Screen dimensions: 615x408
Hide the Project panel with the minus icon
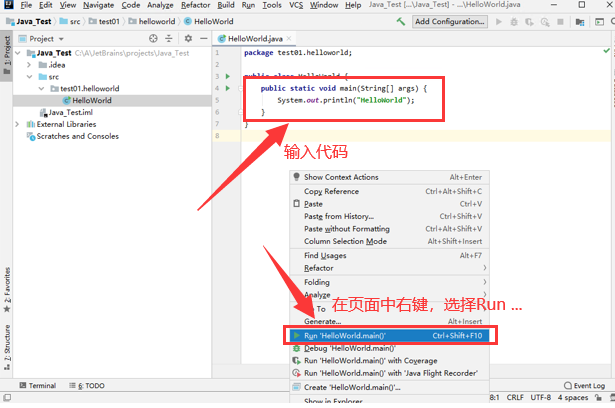204,38
